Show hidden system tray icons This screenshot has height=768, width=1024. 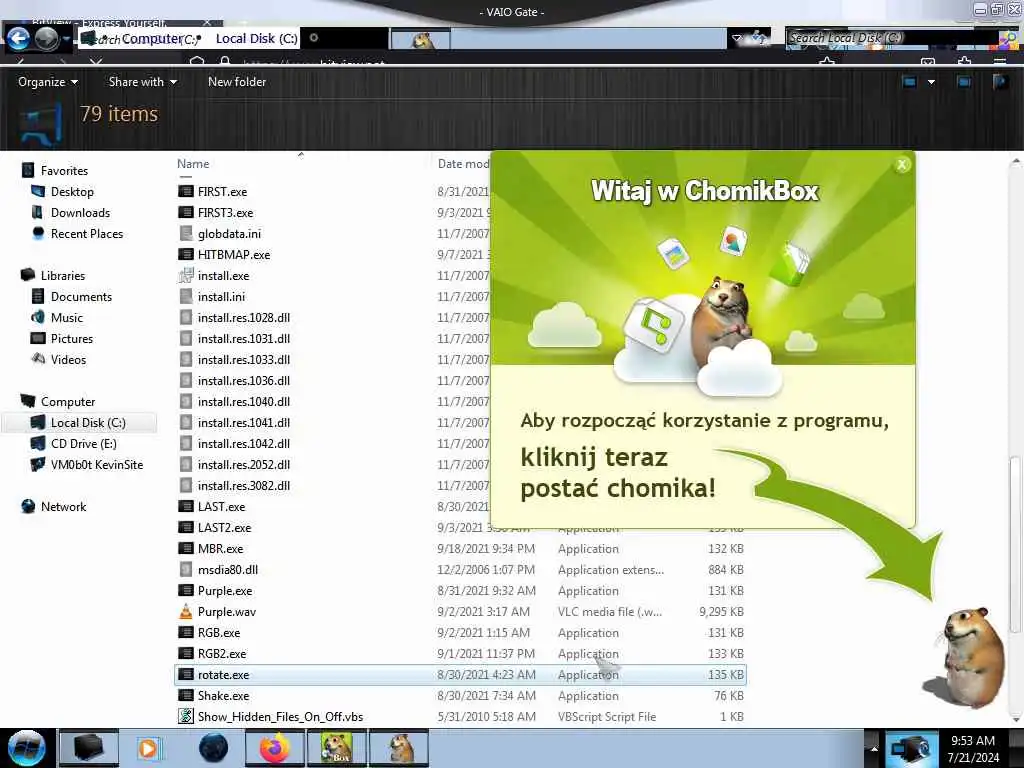pos(874,748)
